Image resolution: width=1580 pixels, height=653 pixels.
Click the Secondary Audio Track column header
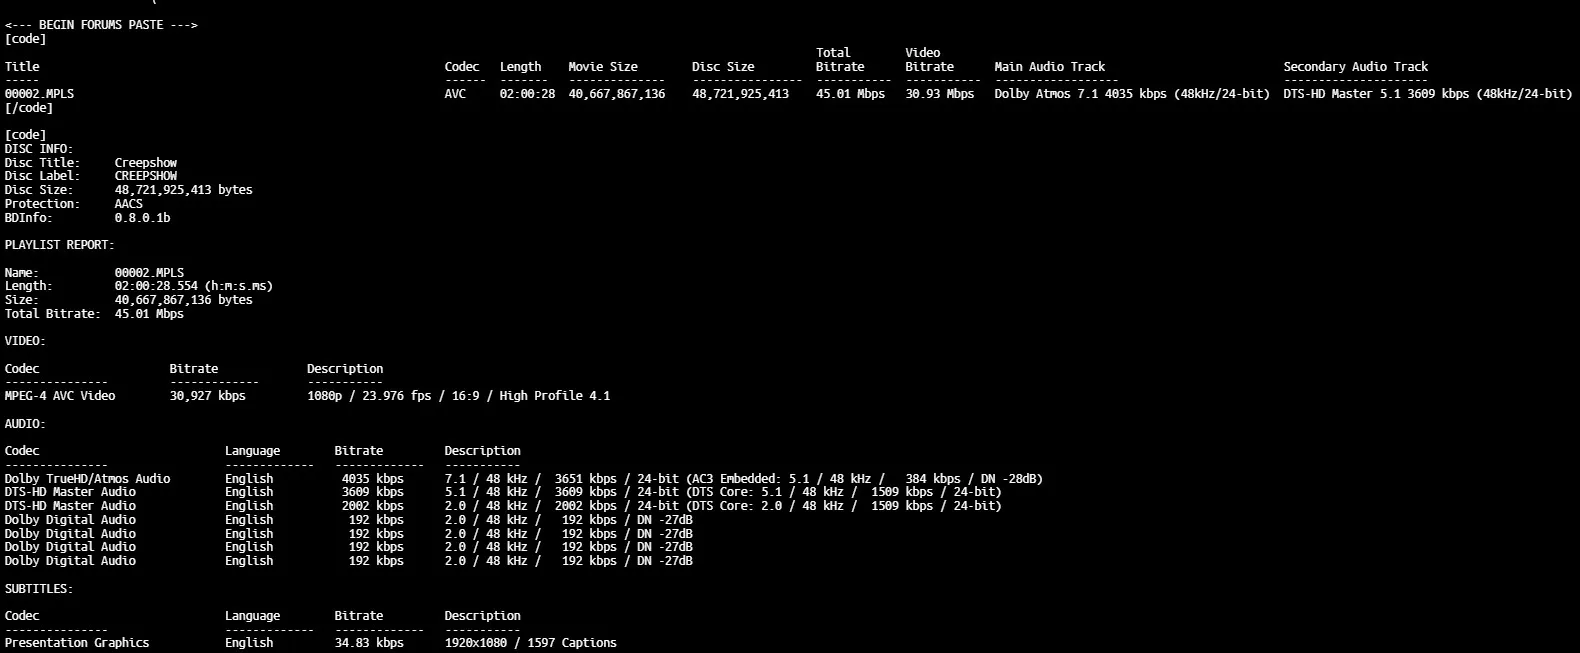coord(1355,67)
